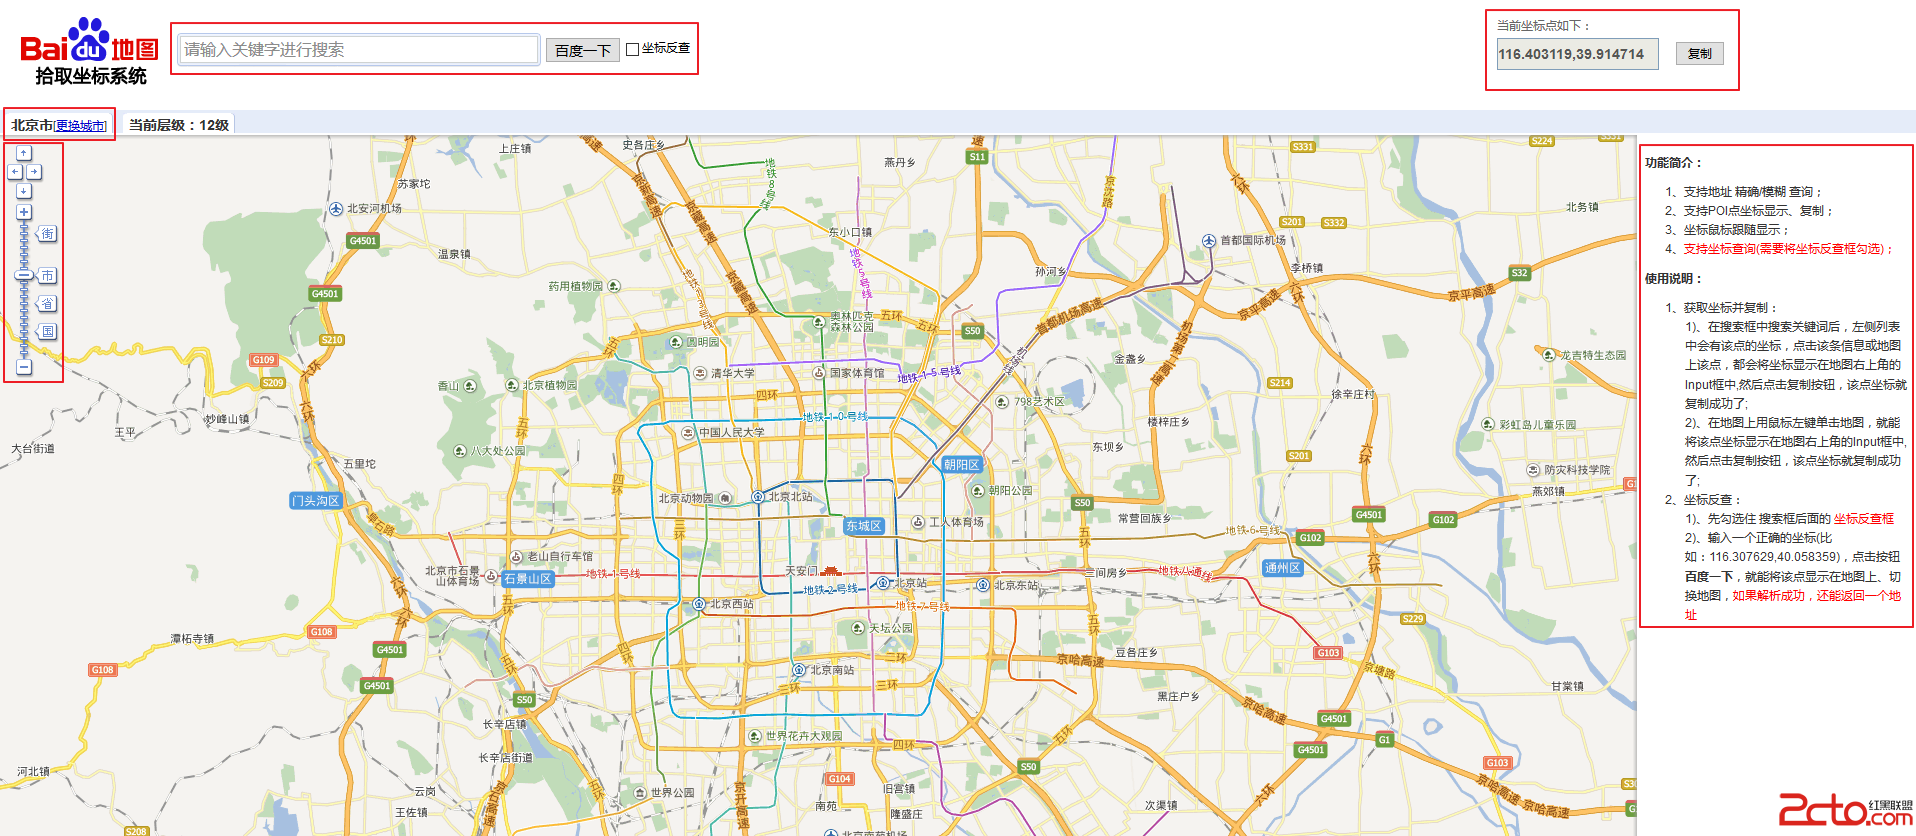Click the 通州区 district label
This screenshot has height=836, width=1916.
1283,568
